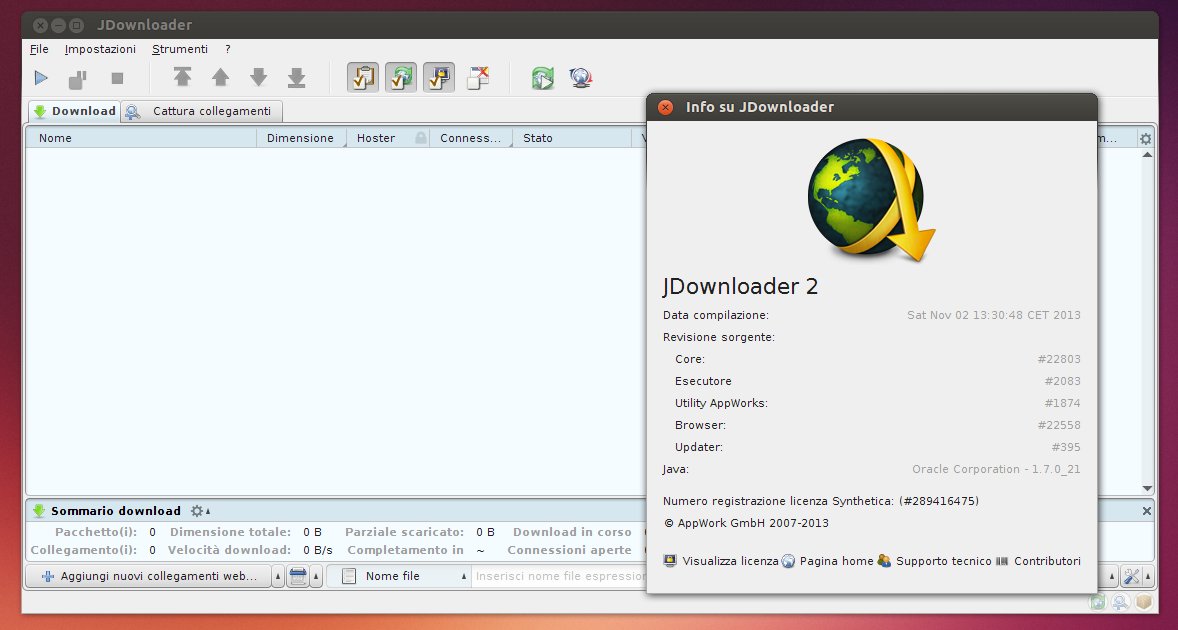
Task: Click the cardboard box status icon
Action: point(1143,602)
